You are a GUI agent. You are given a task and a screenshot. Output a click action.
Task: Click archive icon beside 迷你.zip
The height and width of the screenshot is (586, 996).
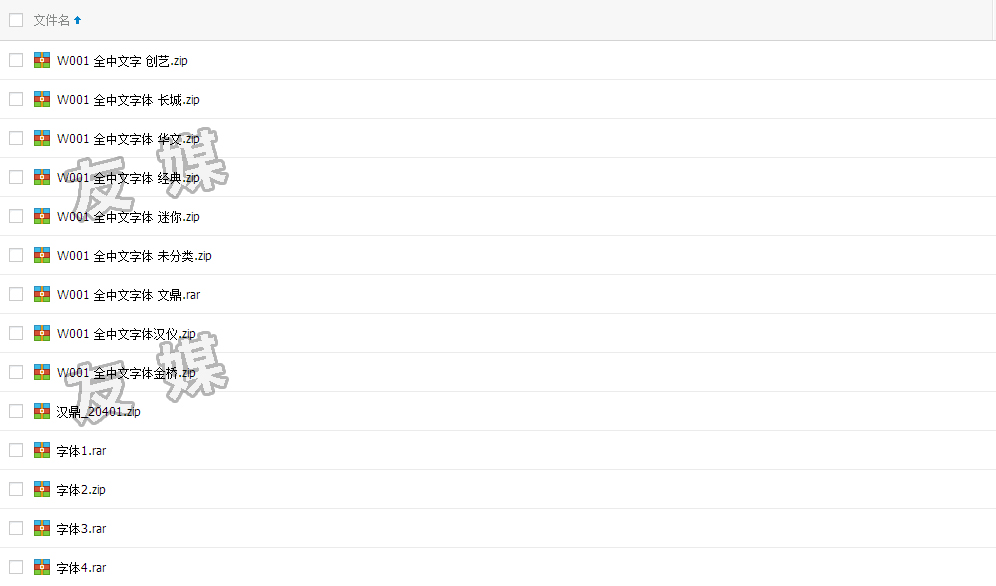42,216
